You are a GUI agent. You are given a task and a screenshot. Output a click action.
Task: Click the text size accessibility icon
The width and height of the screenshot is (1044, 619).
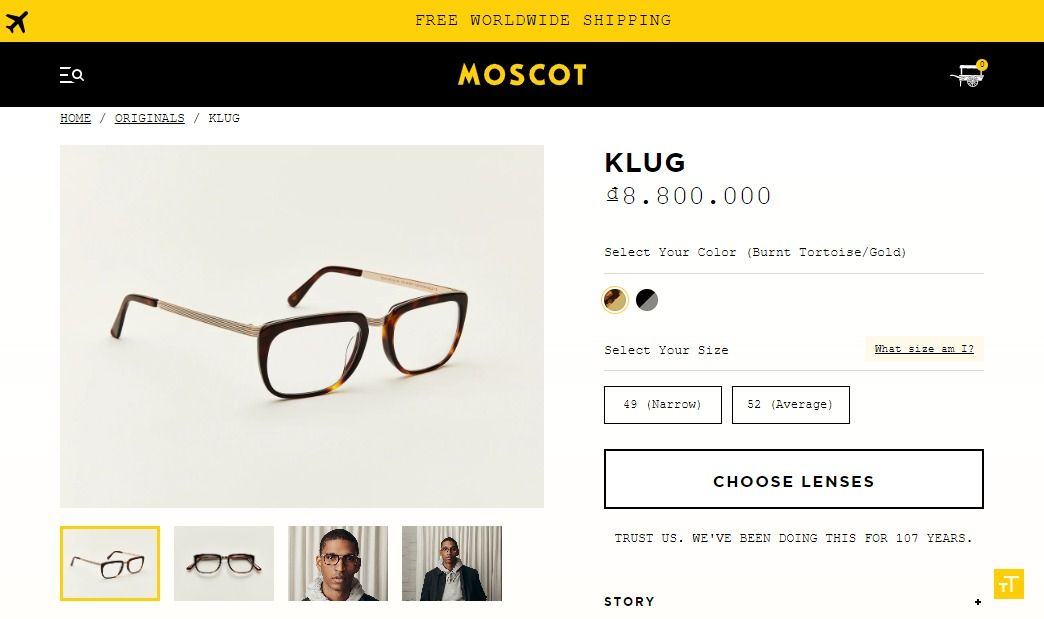click(1008, 584)
